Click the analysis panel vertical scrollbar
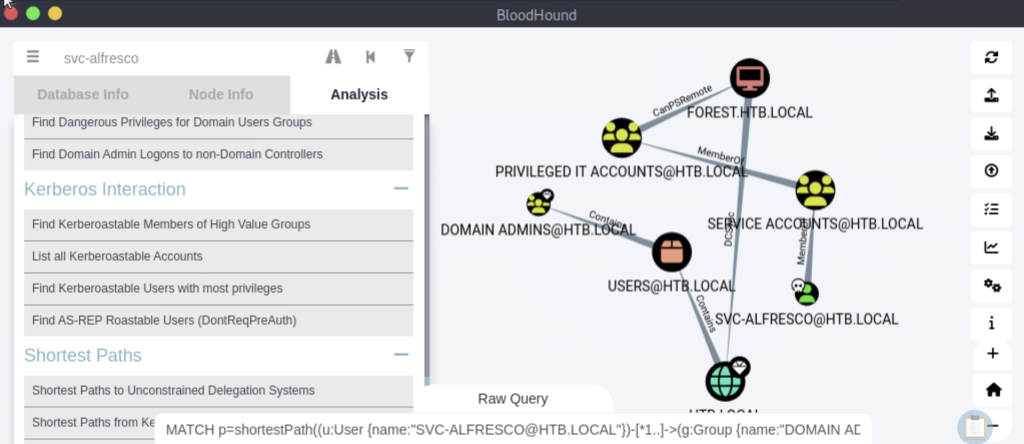The width and height of the screenshot is (1024, 444). (x=426, y=245)
